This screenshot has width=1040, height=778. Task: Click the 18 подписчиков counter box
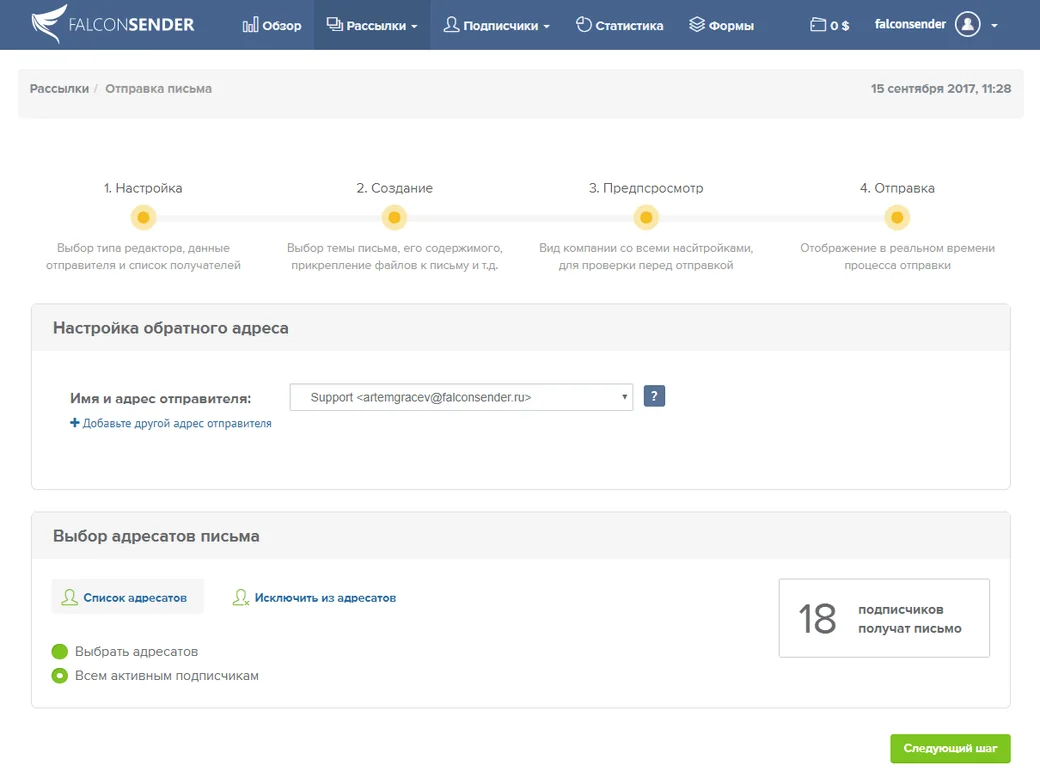[884, 618]
